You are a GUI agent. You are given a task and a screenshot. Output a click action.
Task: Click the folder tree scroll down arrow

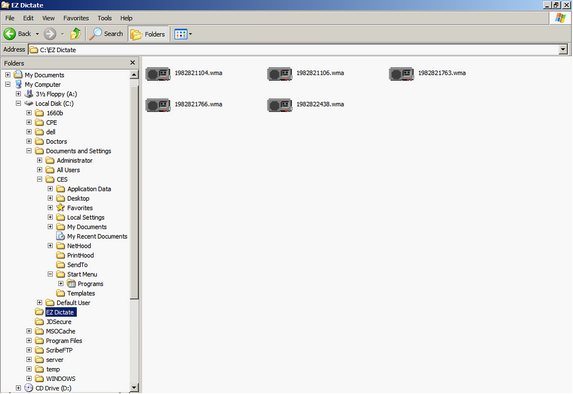pos(134,387)
